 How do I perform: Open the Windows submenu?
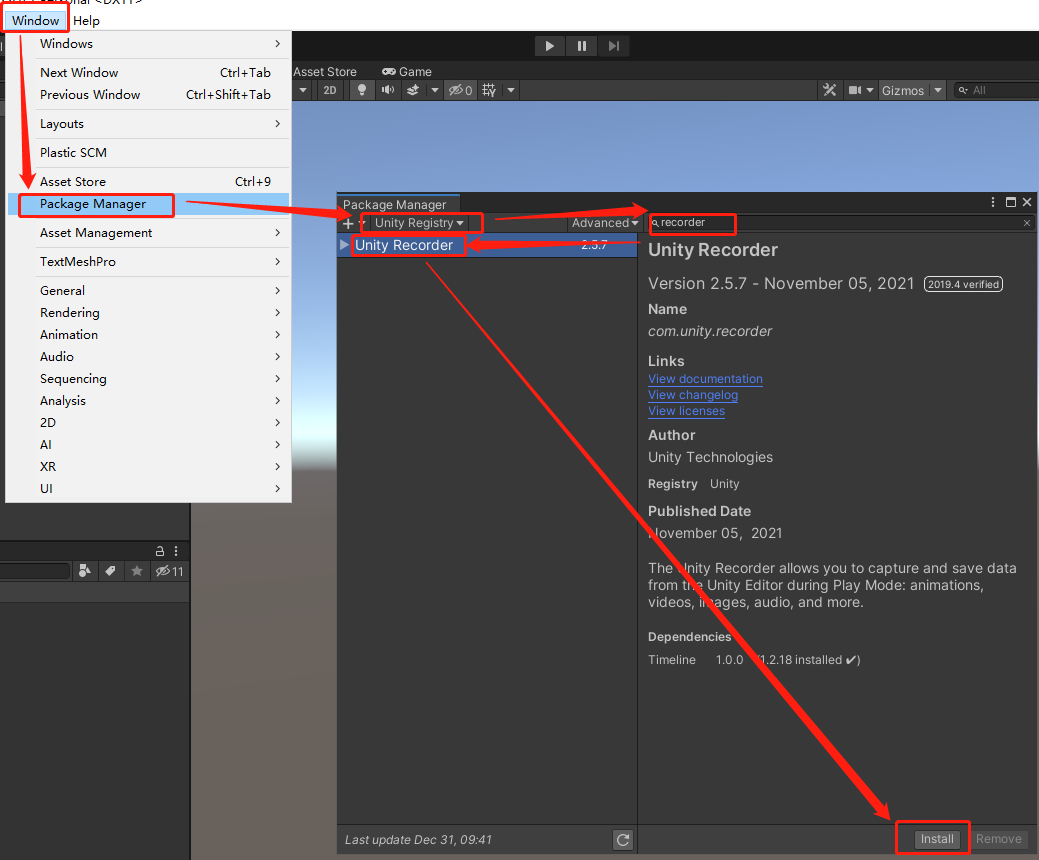point(148,44)
